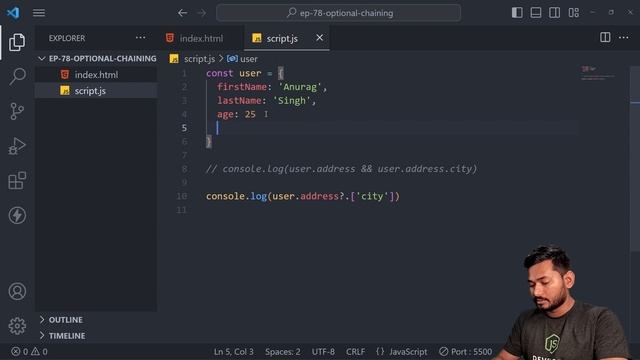640x360 pixels.
Task: Change line ending via CRLF
Action: point(356,351)
